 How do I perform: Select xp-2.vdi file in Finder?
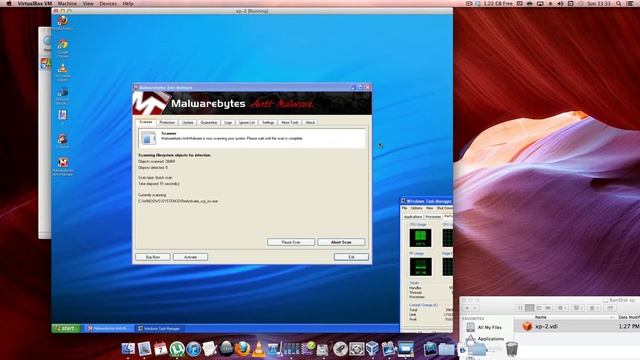[577, 326]
